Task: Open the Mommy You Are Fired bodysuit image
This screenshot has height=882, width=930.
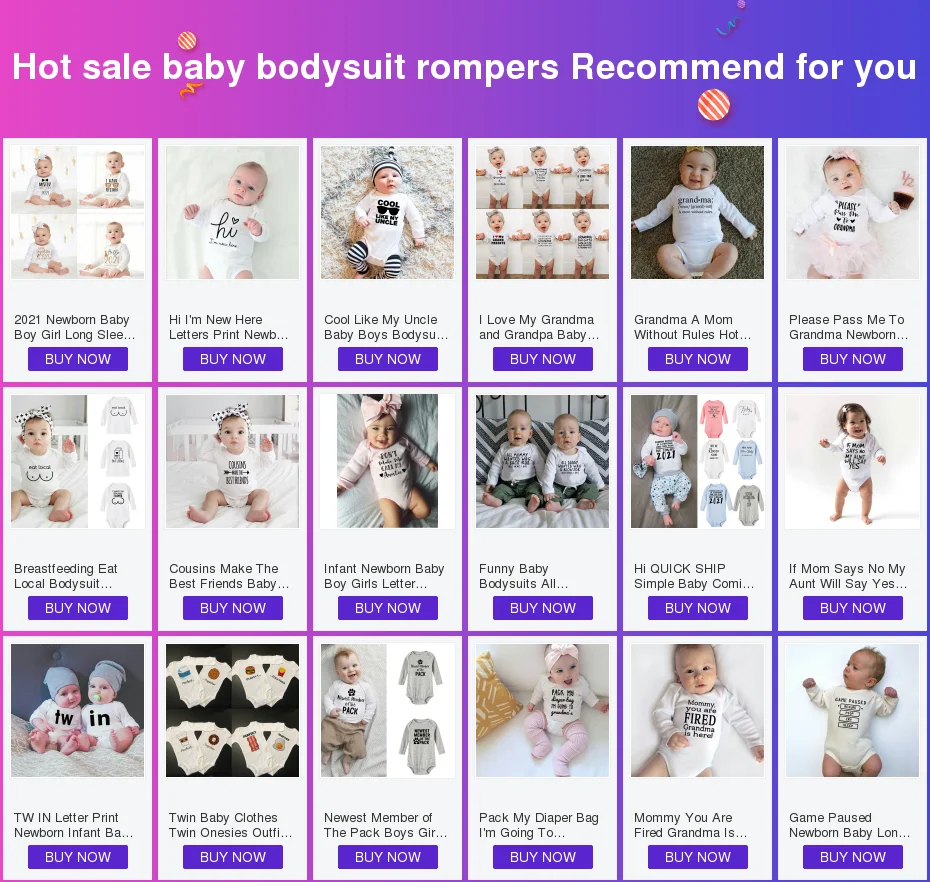Action: coord(698,711)
